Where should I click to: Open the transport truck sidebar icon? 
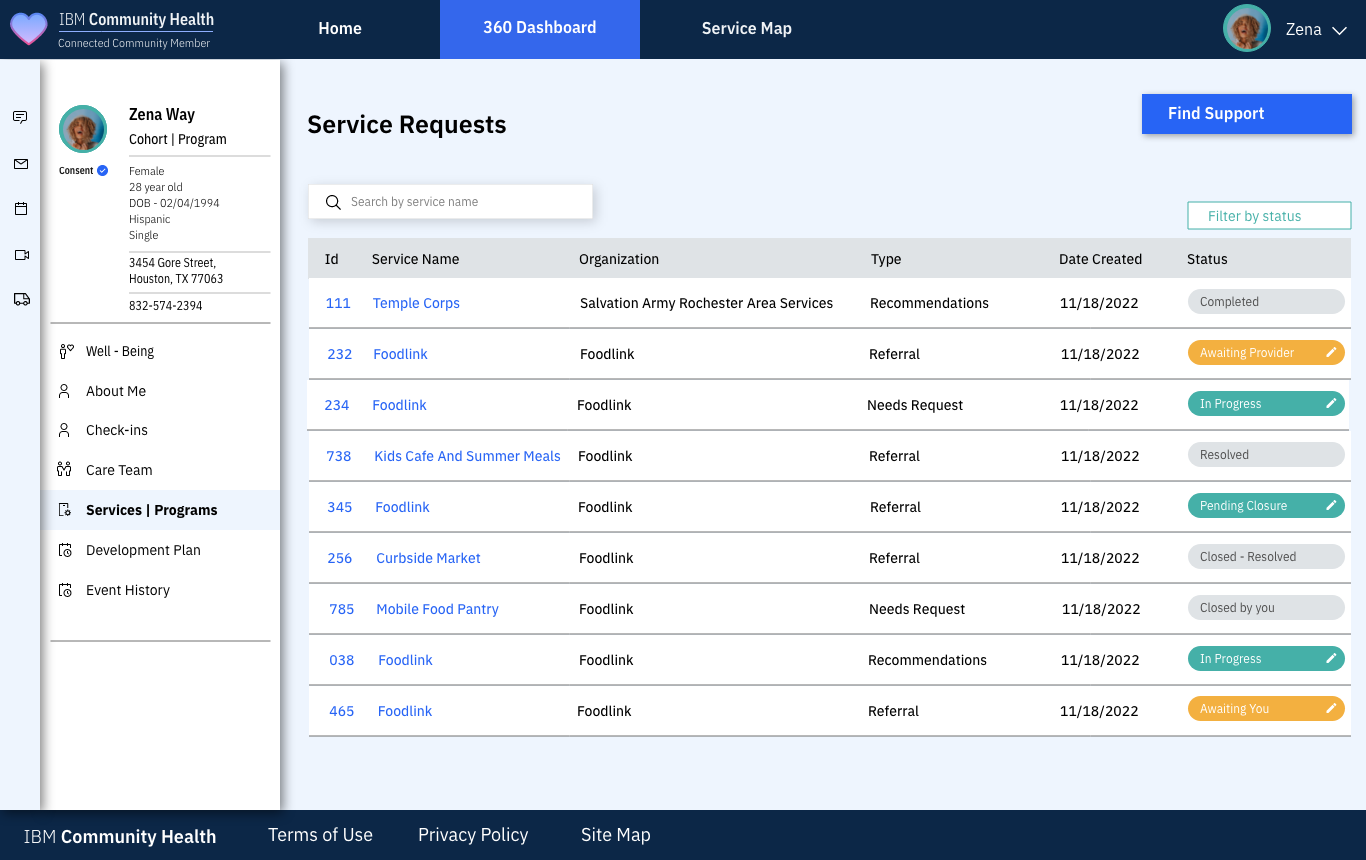pyautogui.click(x=21, y=299)
